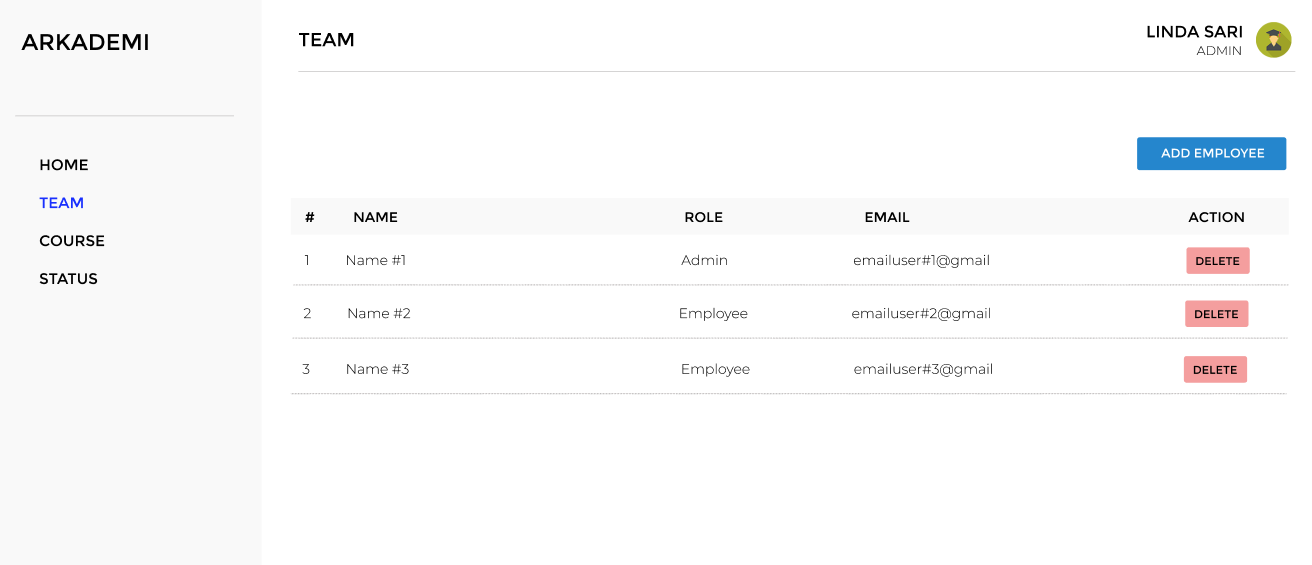Click the LINDA SARI user name
This screenshot has height=565, width=1312.
pyautogui.click(x=1194, y=32)
